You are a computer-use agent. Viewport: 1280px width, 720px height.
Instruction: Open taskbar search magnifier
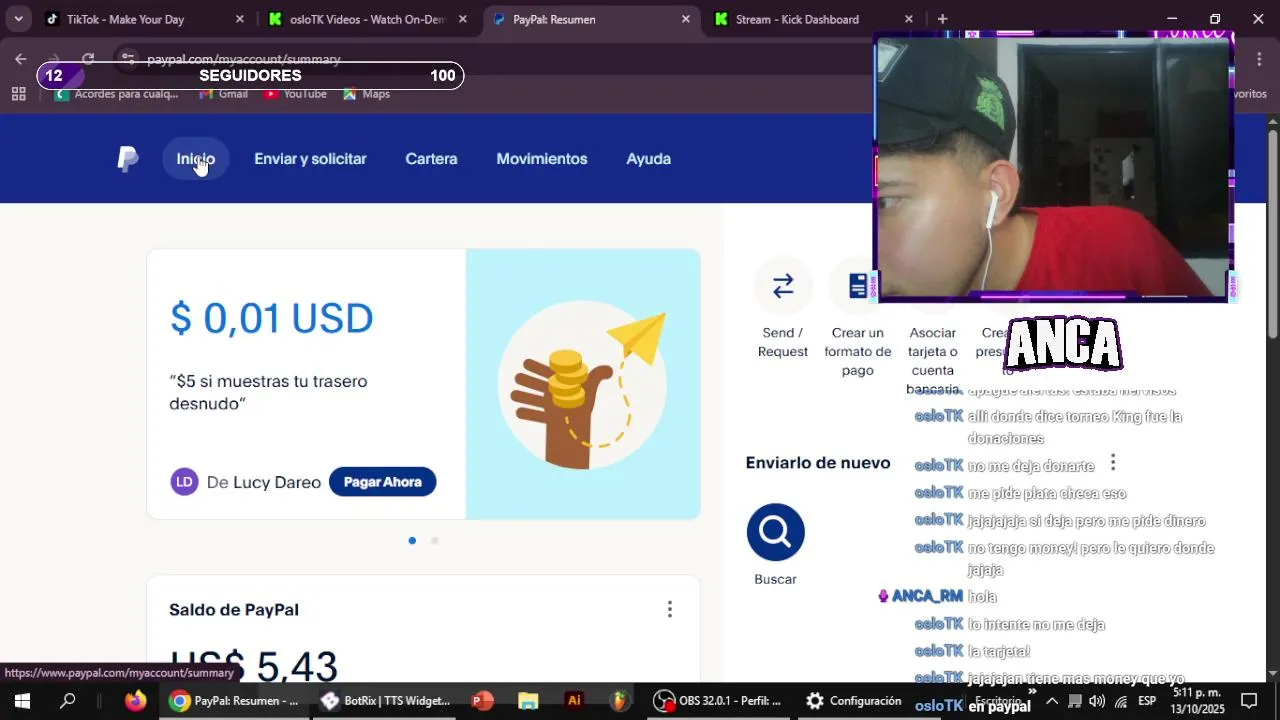(x=67, y=701)
